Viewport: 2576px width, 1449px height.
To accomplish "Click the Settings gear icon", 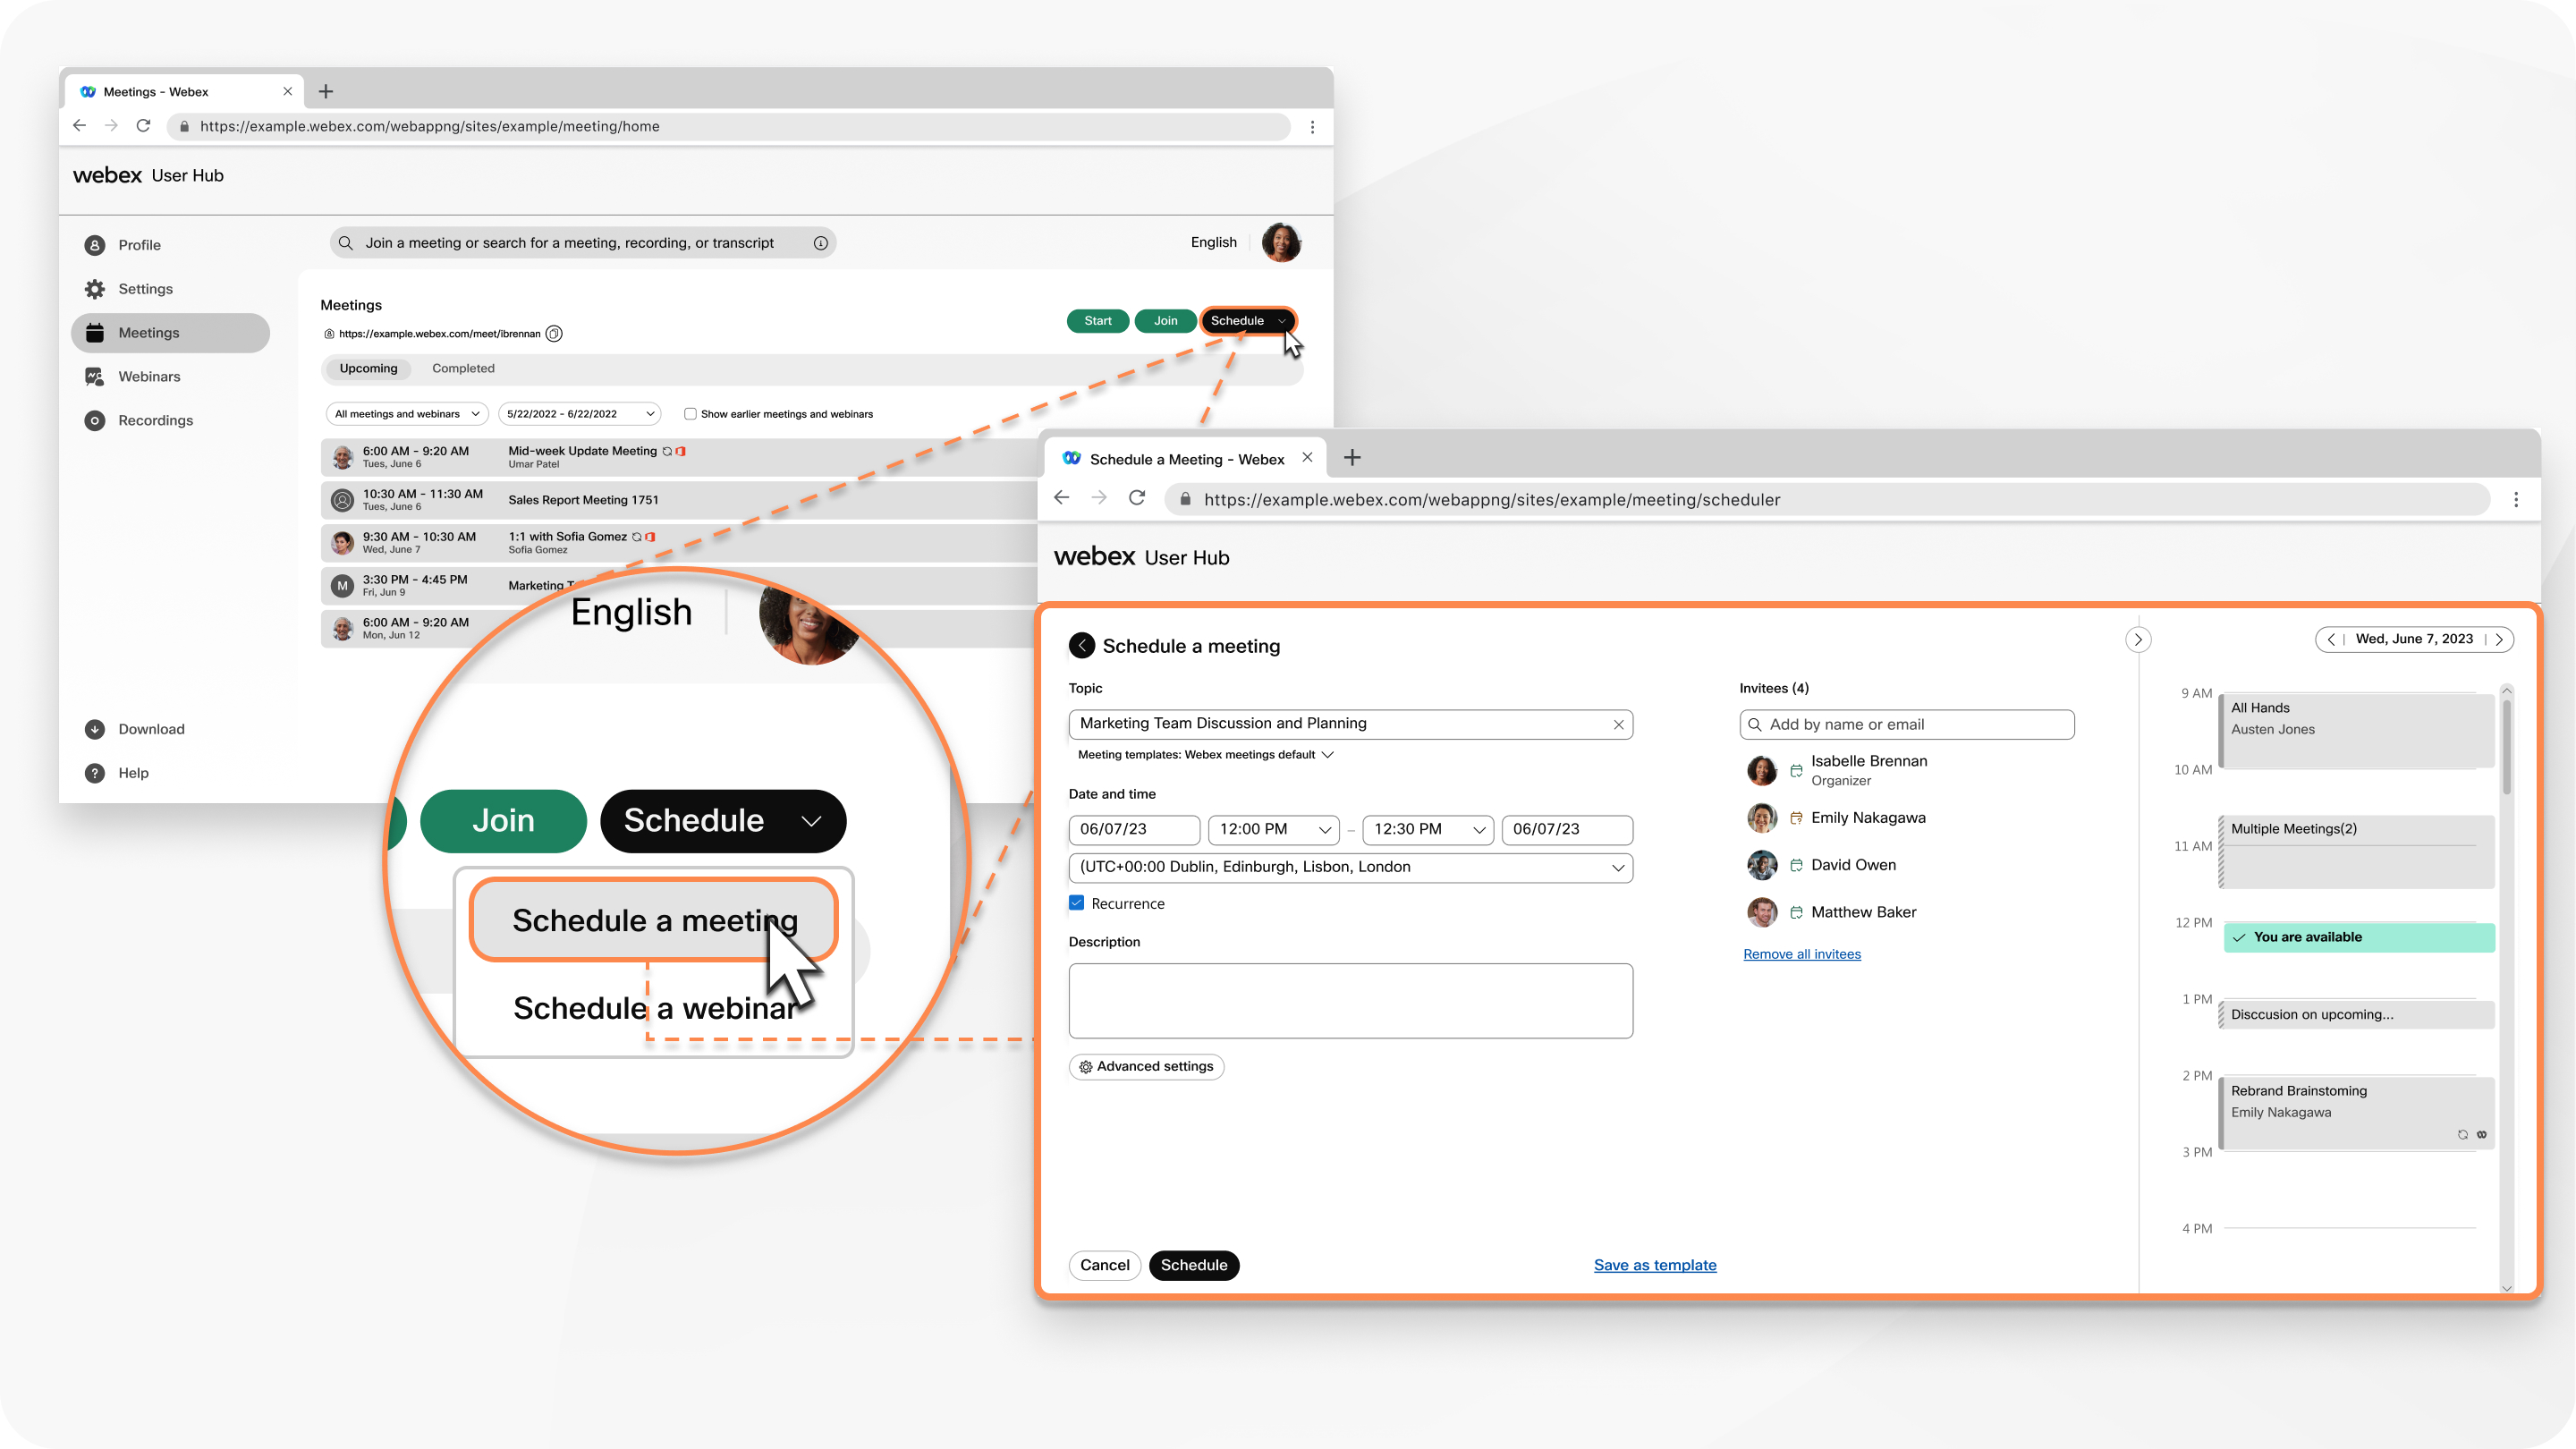I will click(x=94, y=288).
